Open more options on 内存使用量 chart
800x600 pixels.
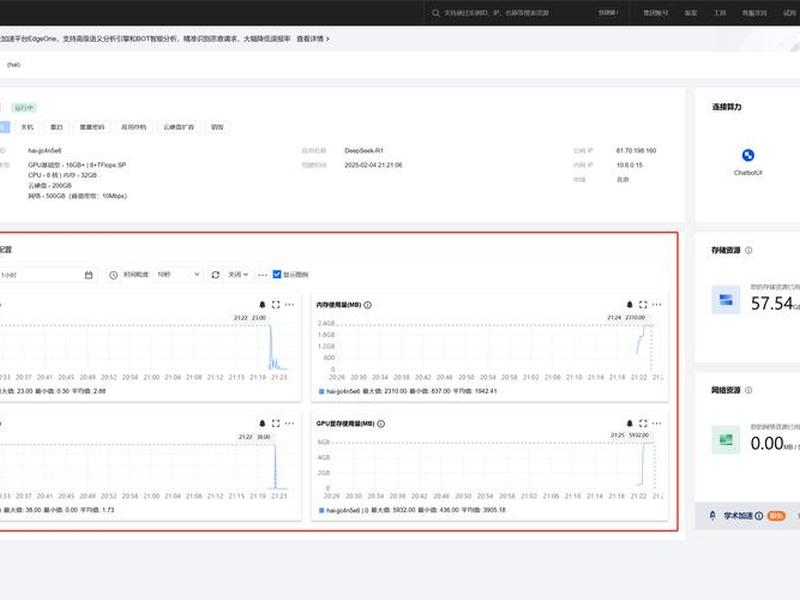tap(657, 305)
